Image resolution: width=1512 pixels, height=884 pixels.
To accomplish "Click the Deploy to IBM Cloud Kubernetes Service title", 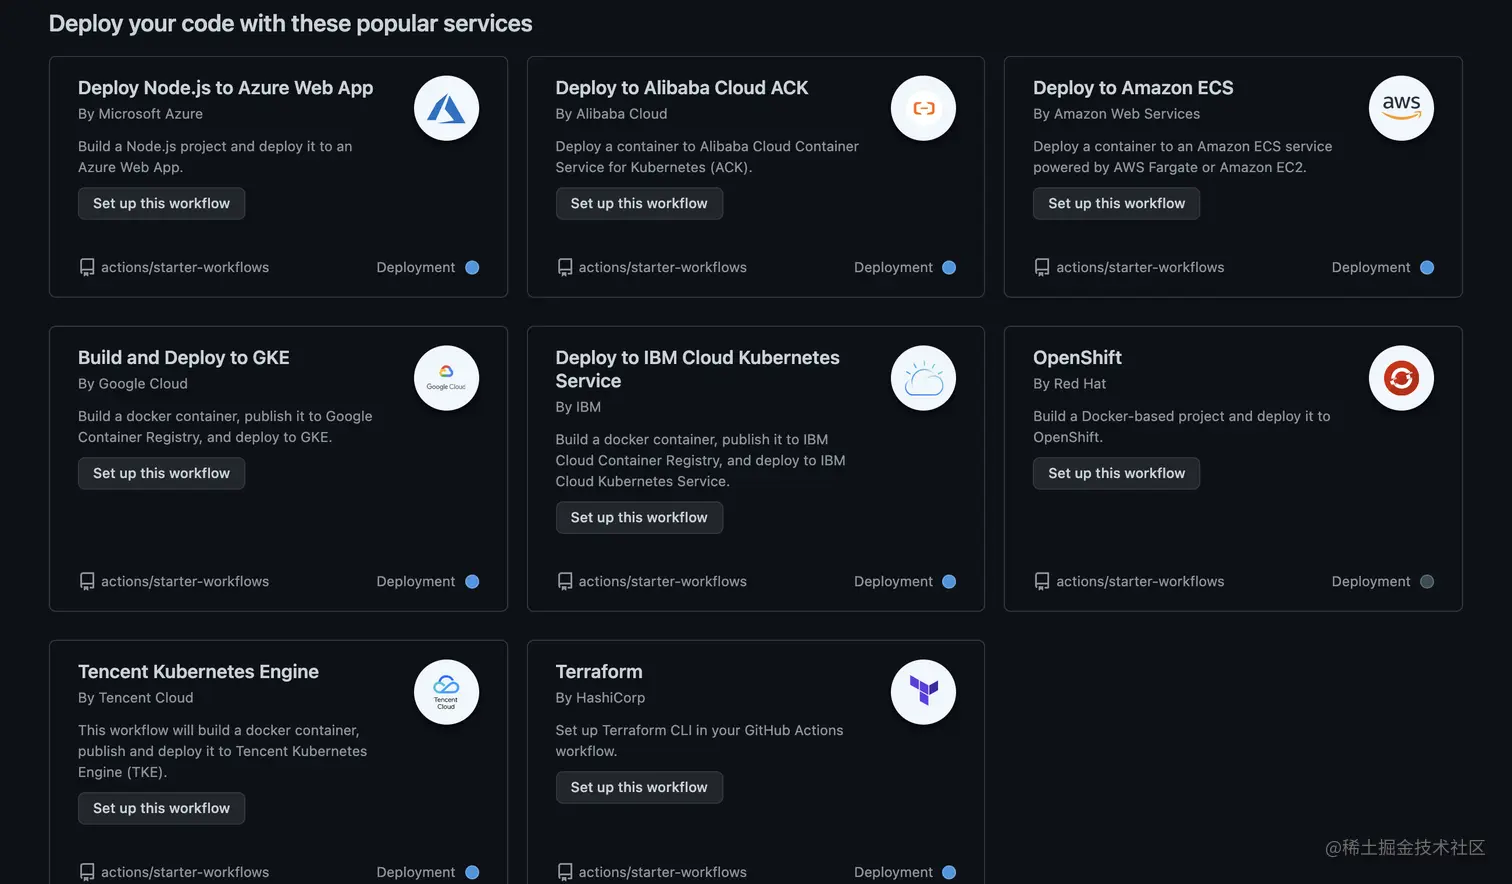I will coord(697,369).
